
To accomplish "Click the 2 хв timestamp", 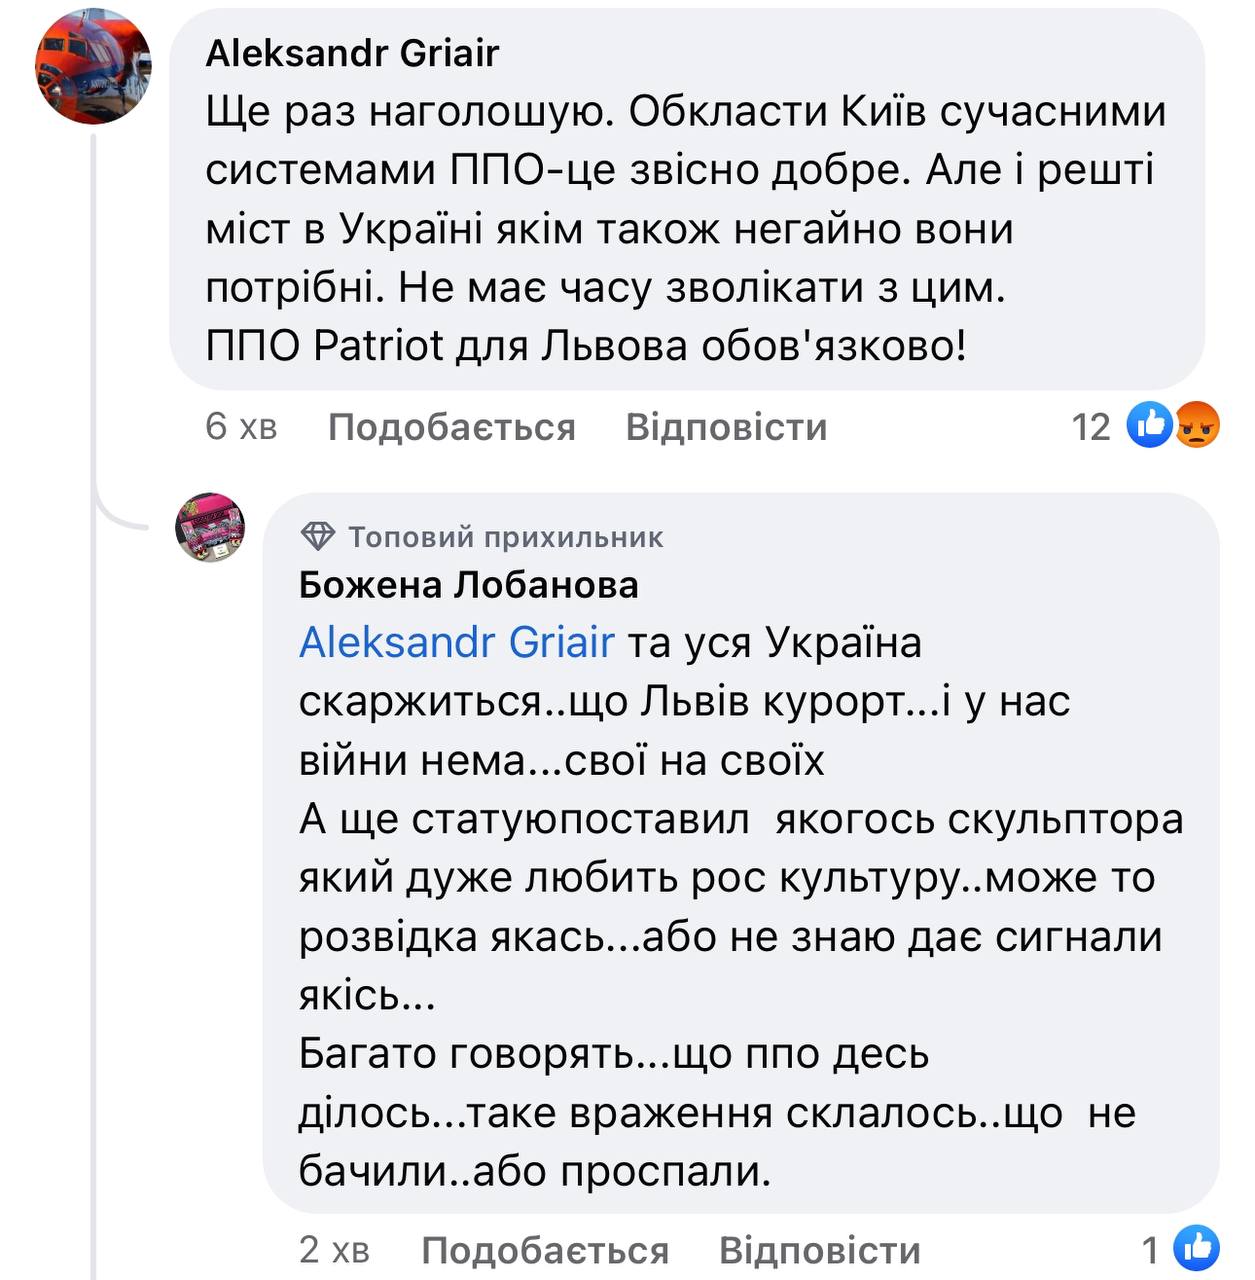I will click(x=334, y=1250).
